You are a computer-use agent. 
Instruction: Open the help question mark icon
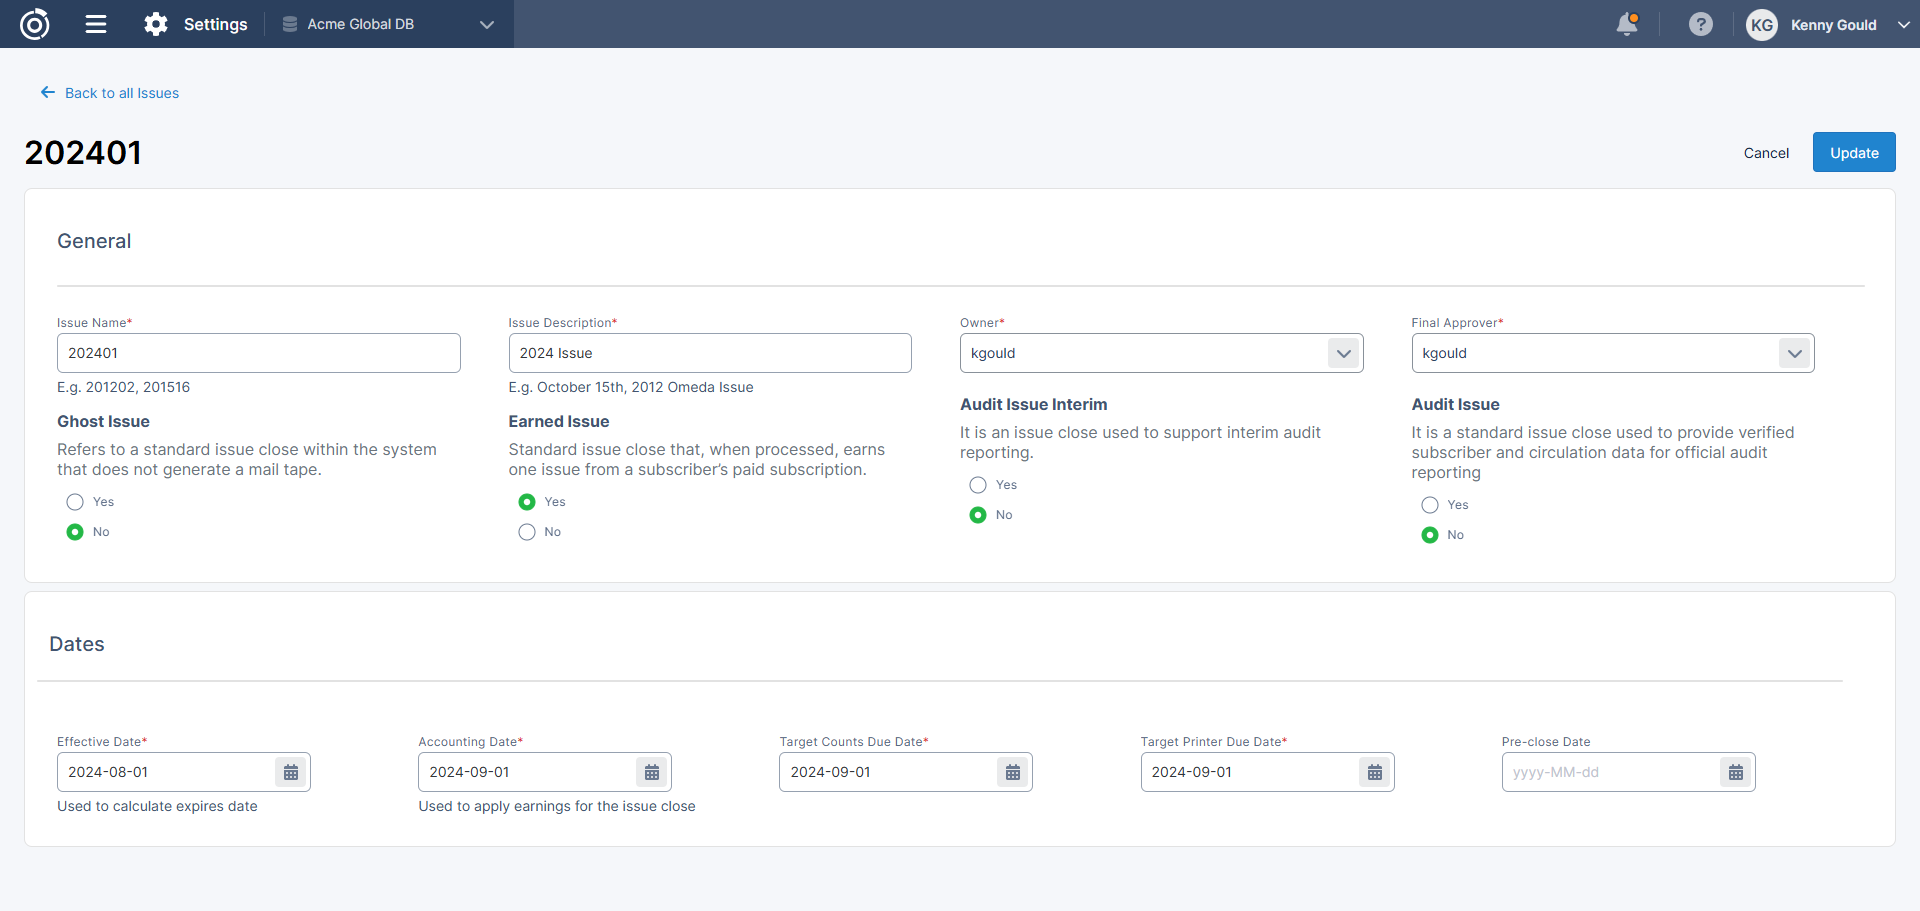coord(1700,24)
